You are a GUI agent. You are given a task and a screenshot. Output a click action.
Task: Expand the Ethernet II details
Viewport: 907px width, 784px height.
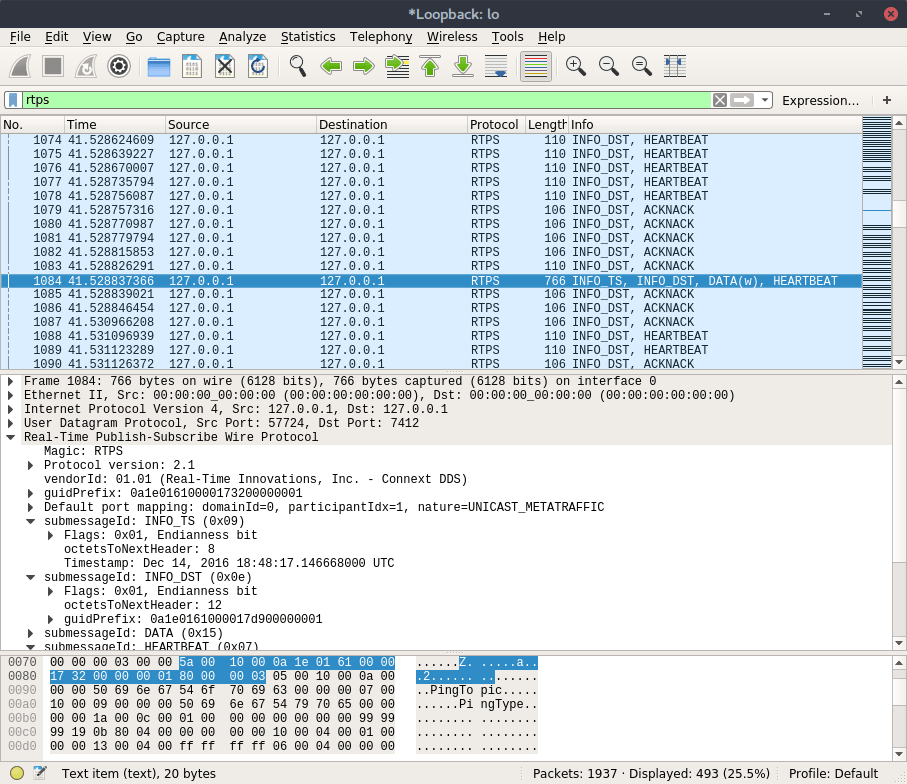10,395
